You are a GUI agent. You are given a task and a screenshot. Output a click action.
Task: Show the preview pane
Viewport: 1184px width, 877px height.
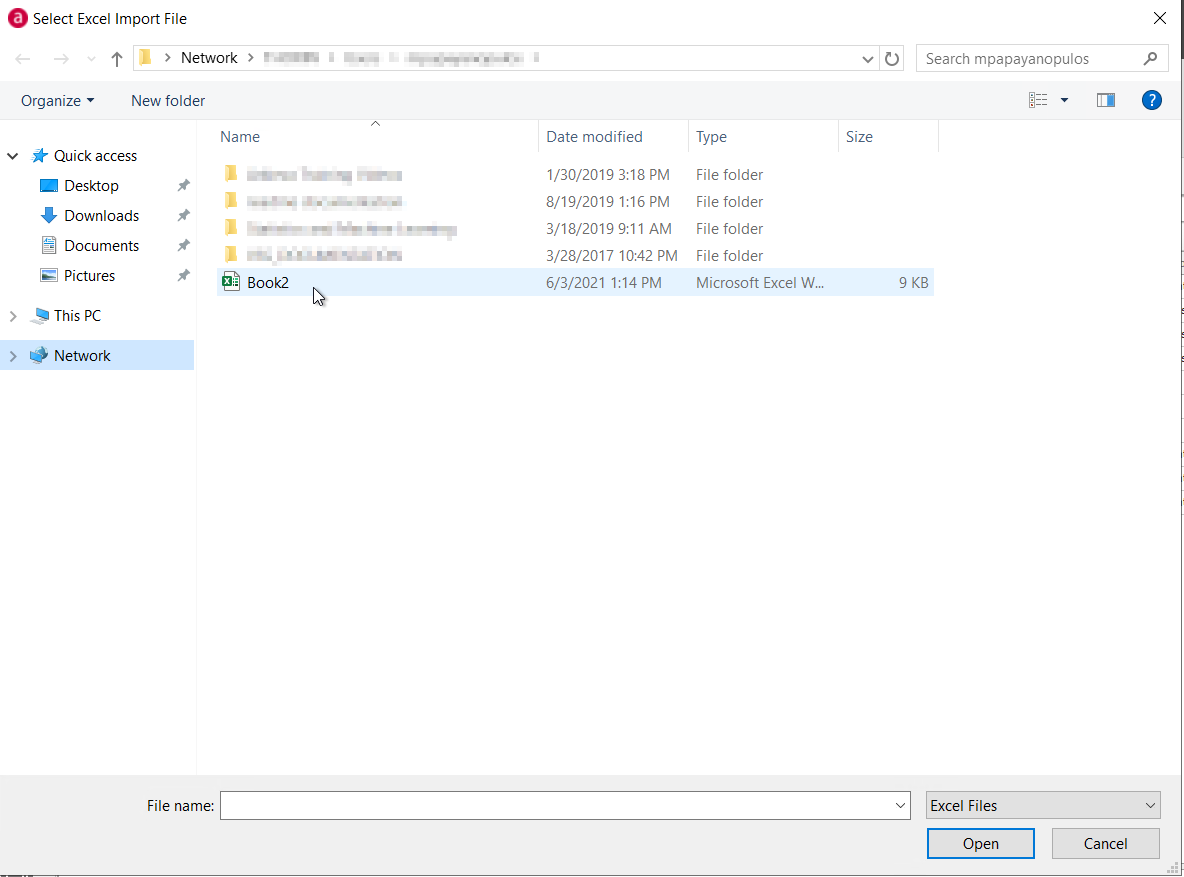click(1105, 100)
